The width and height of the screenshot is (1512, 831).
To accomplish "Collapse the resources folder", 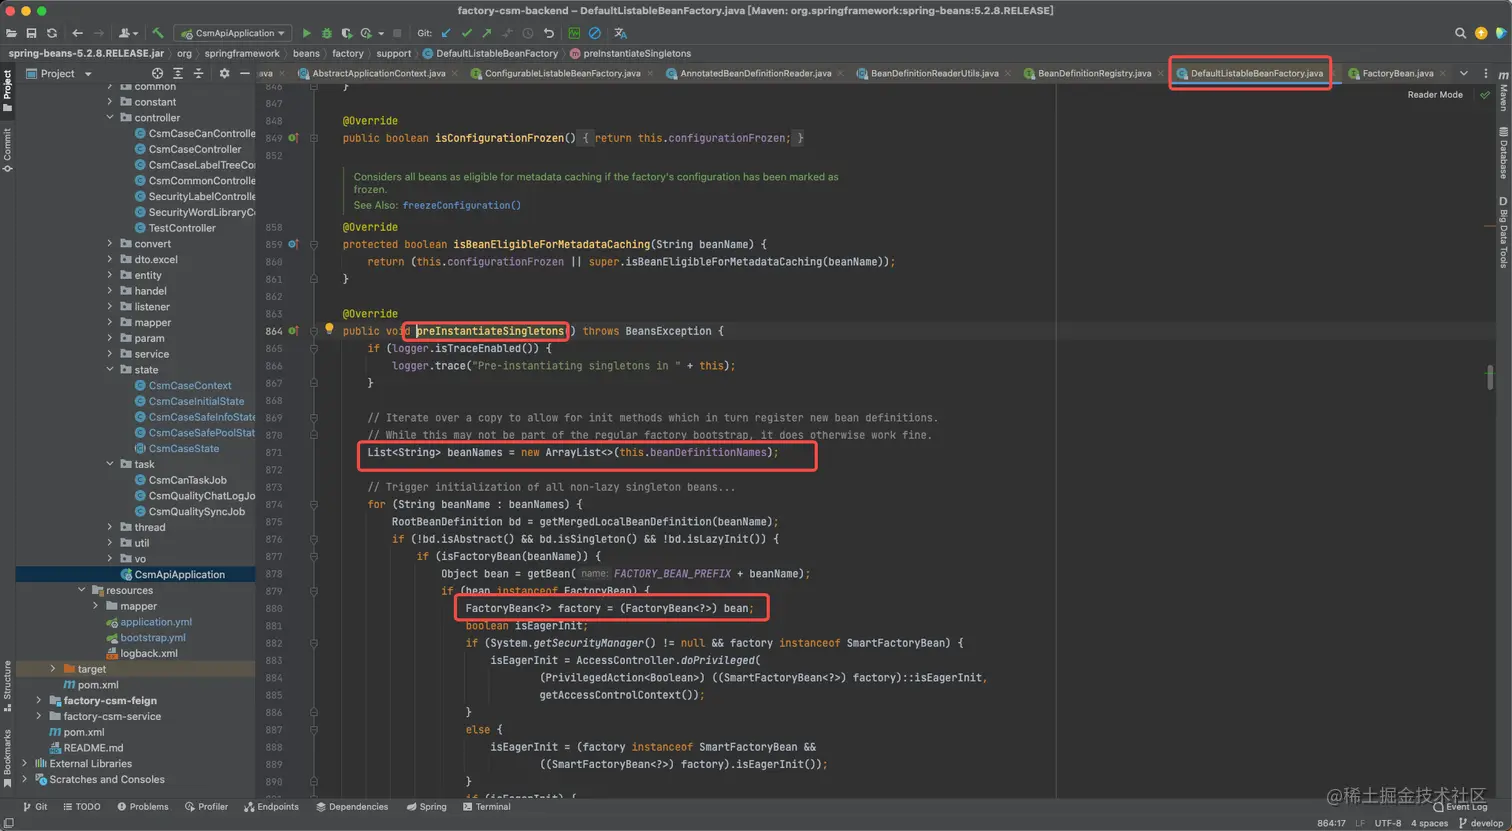I will [x=82, y=590].
